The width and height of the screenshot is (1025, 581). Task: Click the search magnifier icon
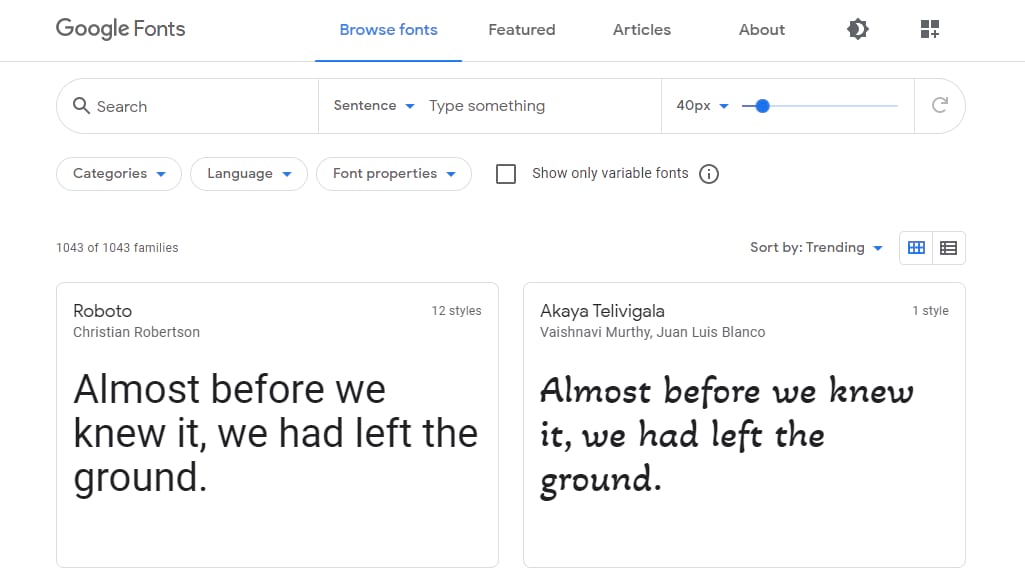[81, 105]
